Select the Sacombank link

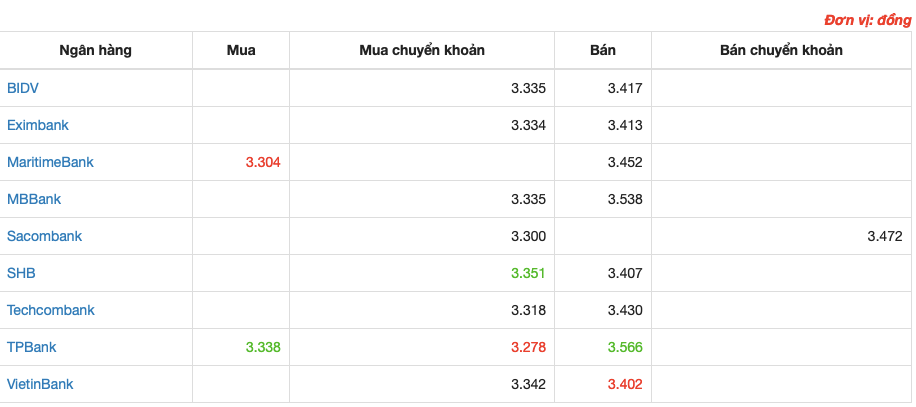44,236
